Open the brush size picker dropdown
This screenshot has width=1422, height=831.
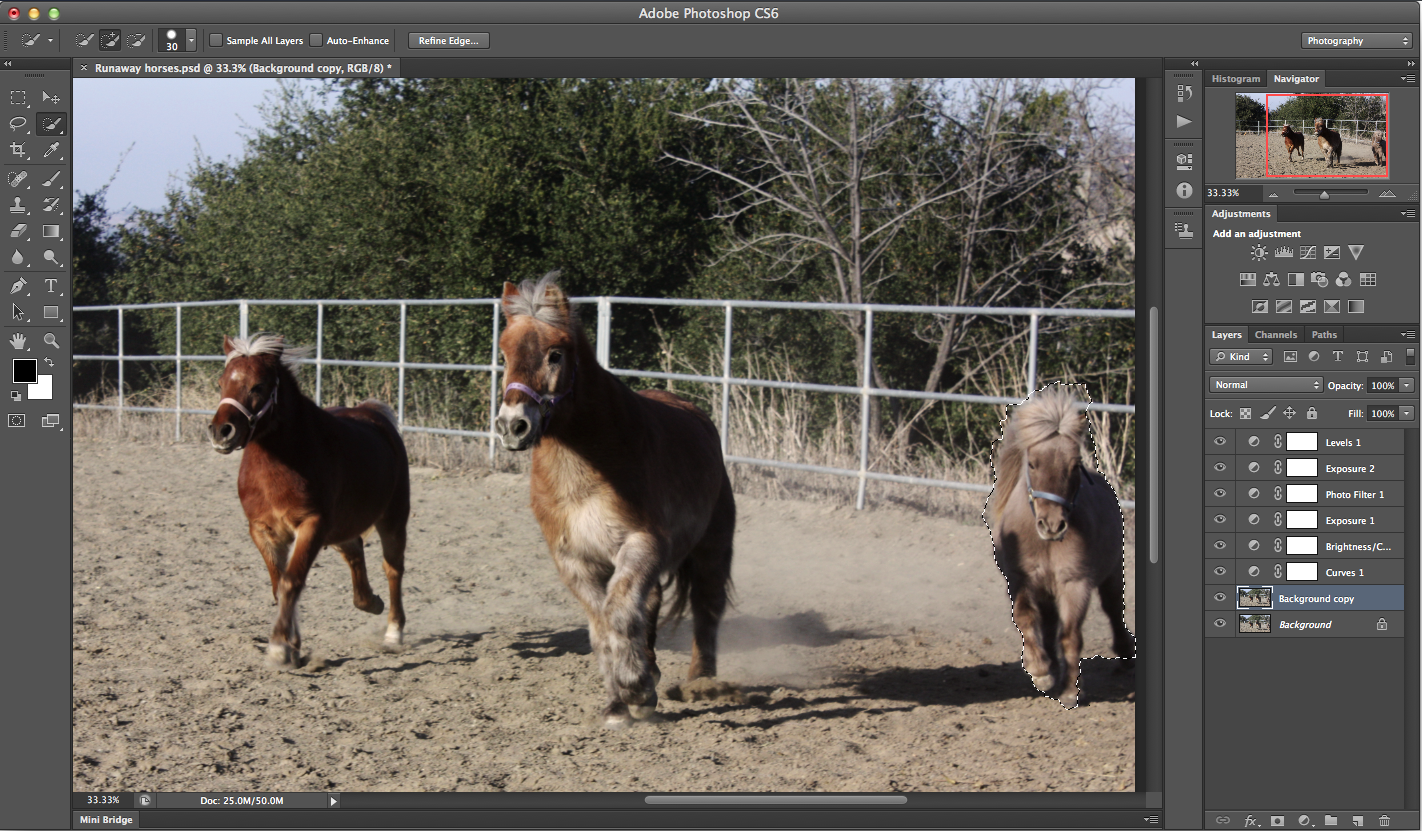(x=191, y=41)
